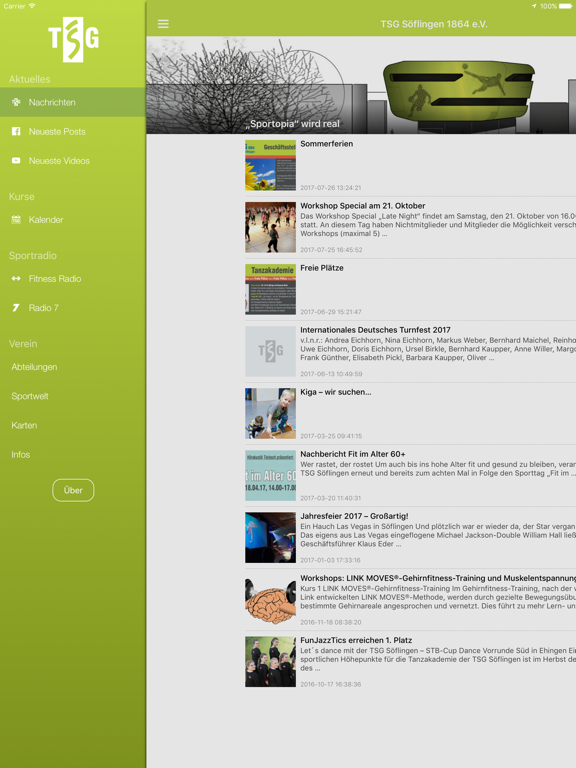This screenshot has width=576, height=768.
Task: Click the date 2017-03-20 11:40:31
Action: tap(331, 498)
